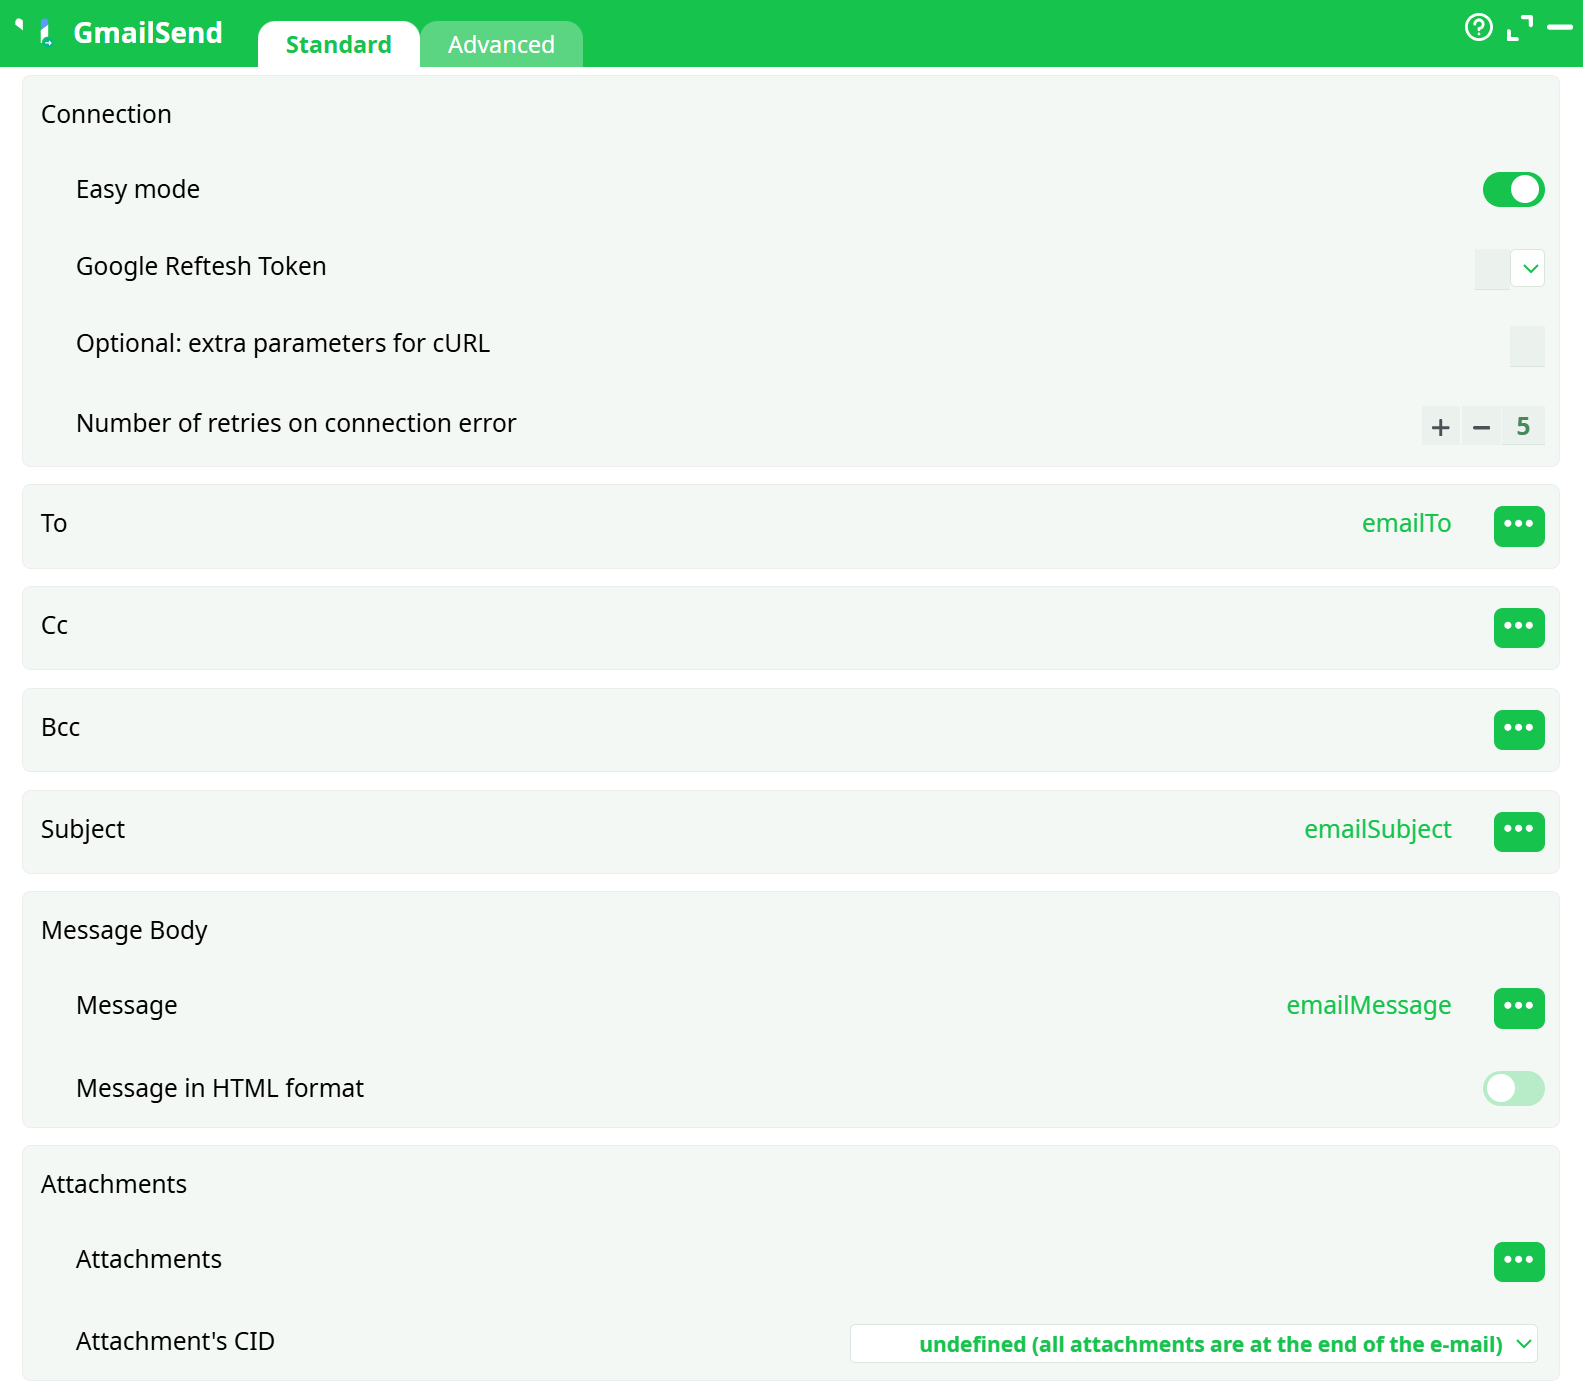Select the Standard tab
The image size is (1583, 1390).
click(338, 45)
